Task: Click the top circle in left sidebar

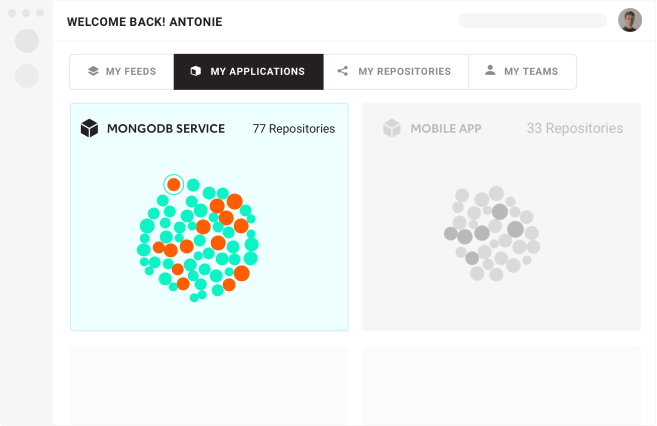Action: [27, 41]
